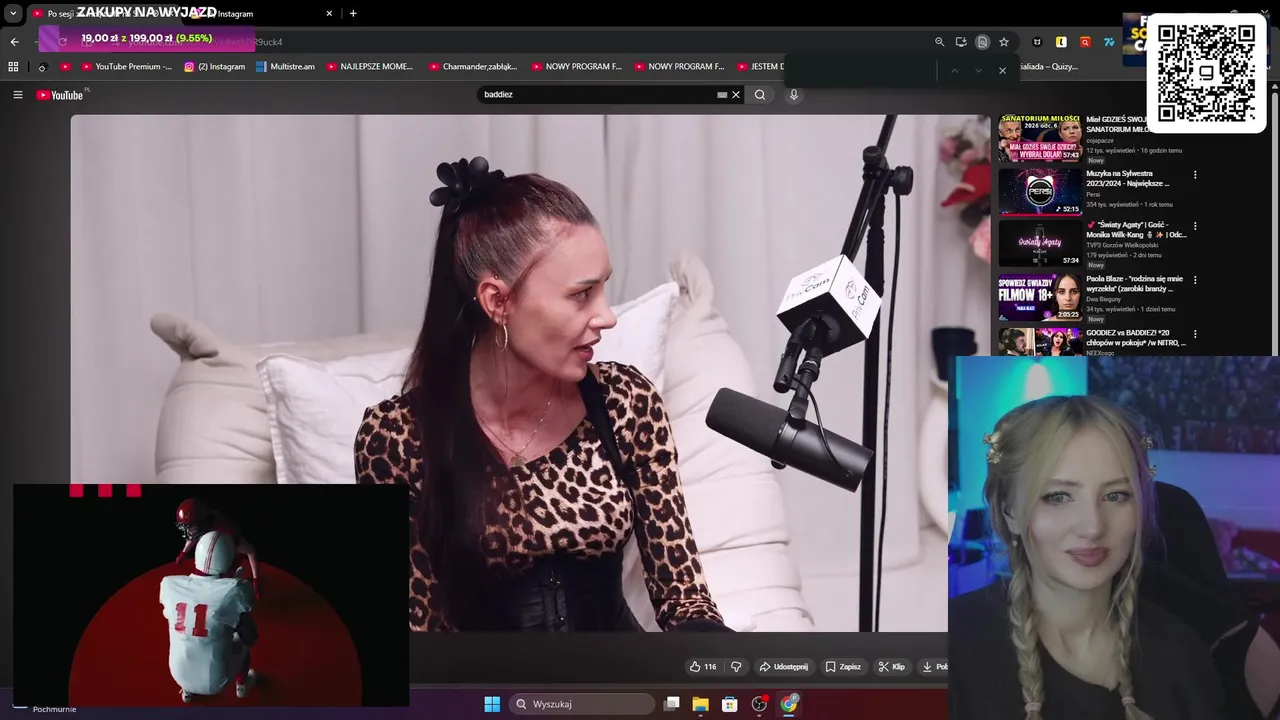Image resolution: width=1280 pixels, height=720 pixels.
Task: Open Microsoft Store from the taskbar
Action: coord(730,704)
